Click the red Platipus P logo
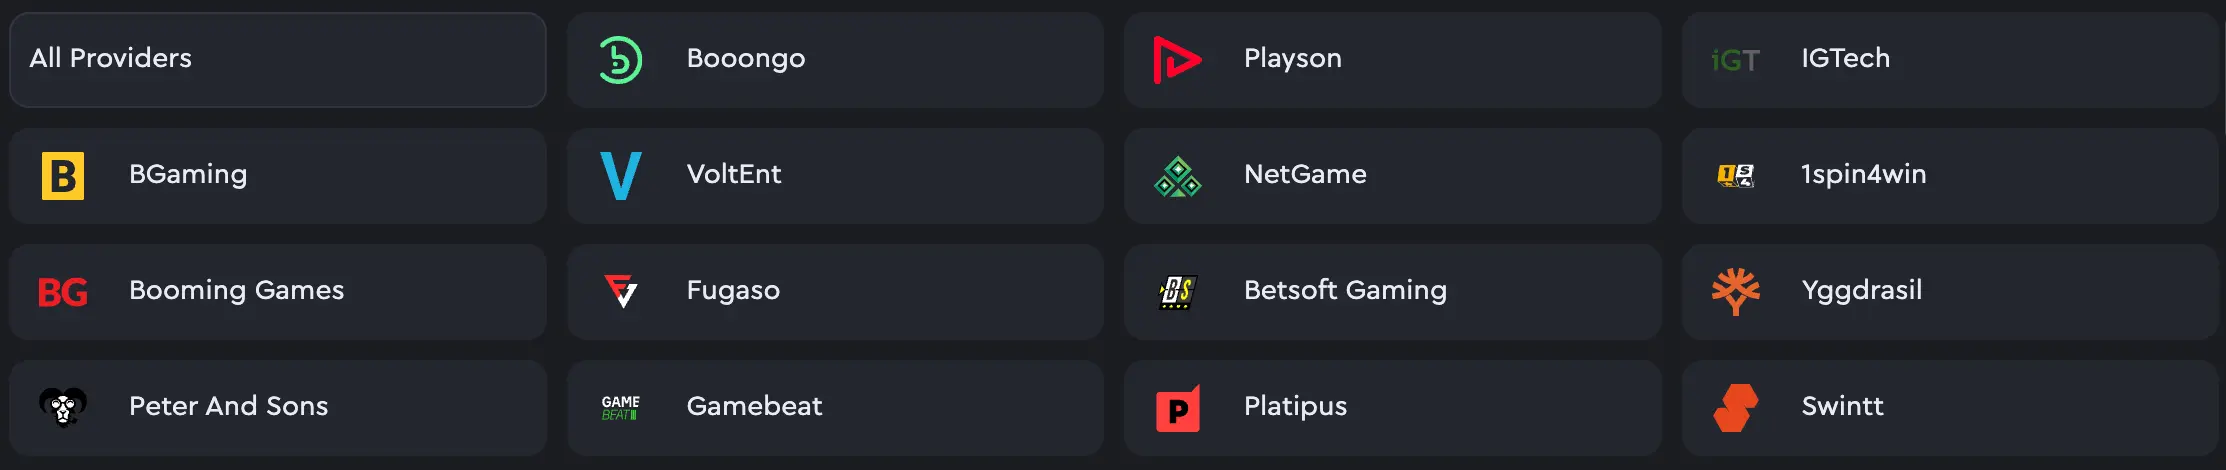2226x470 pixels. [x=1178, y=408]
